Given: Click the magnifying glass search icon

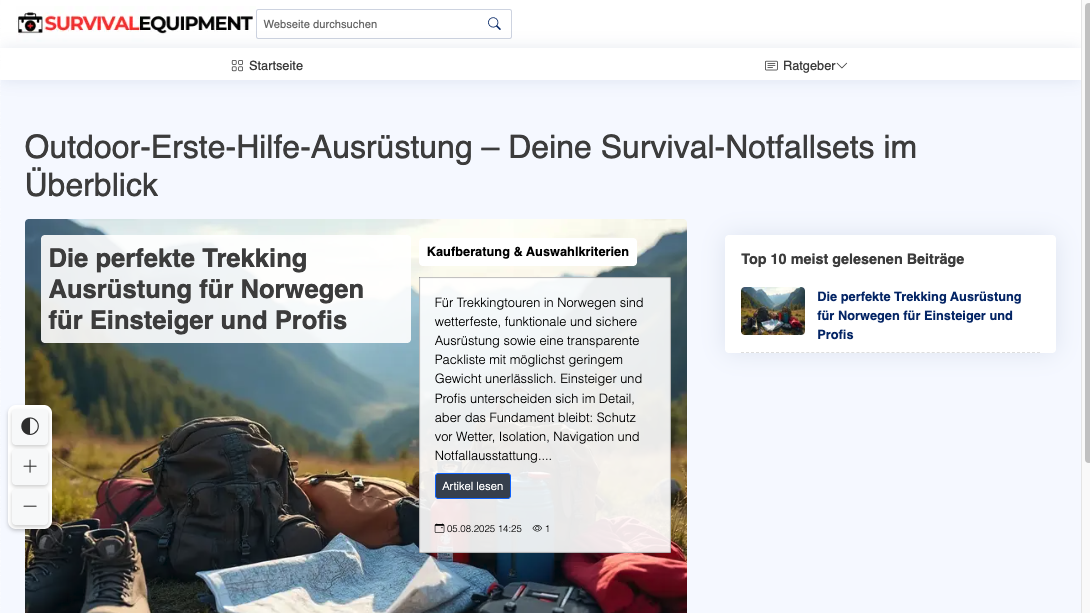Looking at the screenshot, I should click(494, 24).
